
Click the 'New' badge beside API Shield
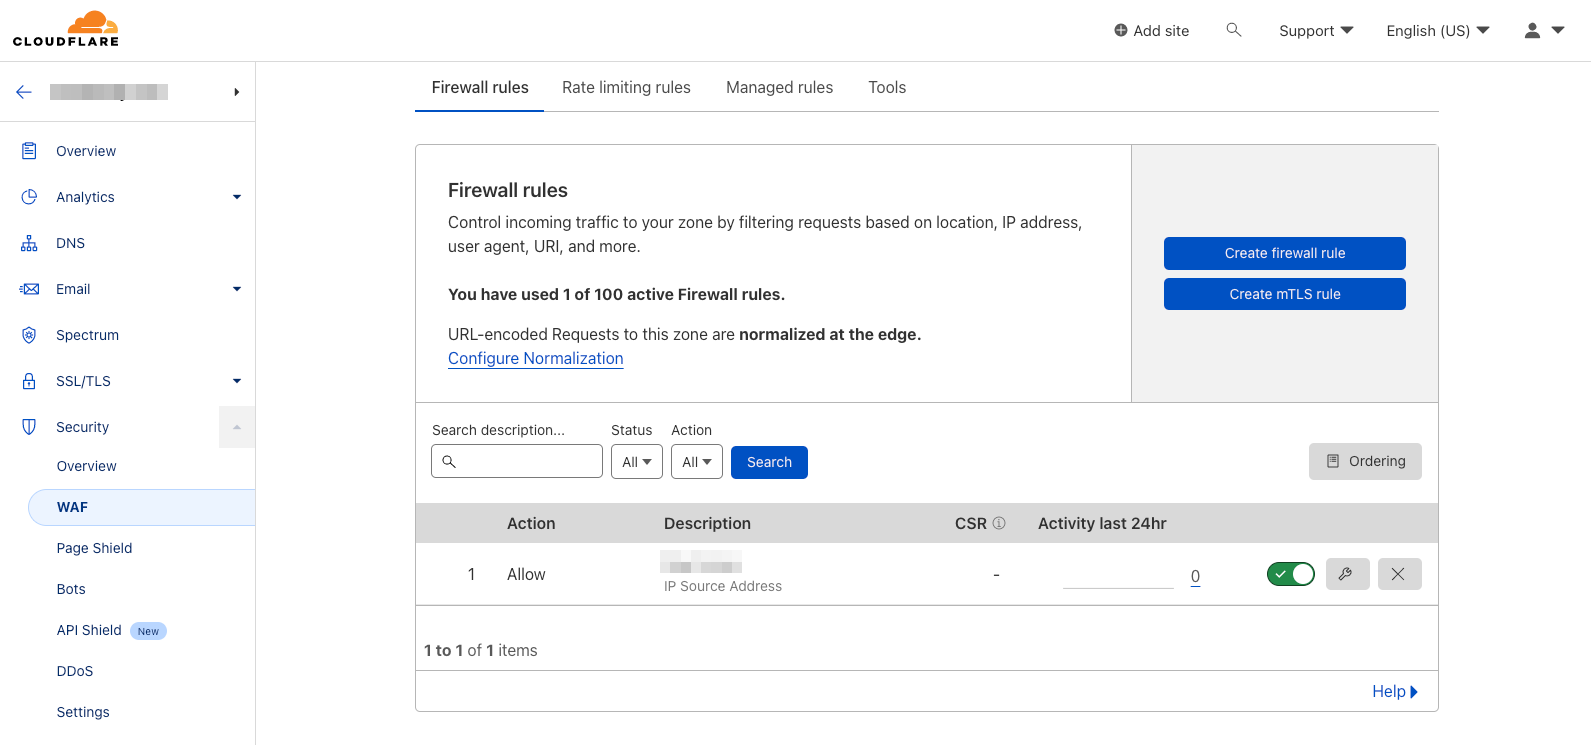[x=148, y=631]
